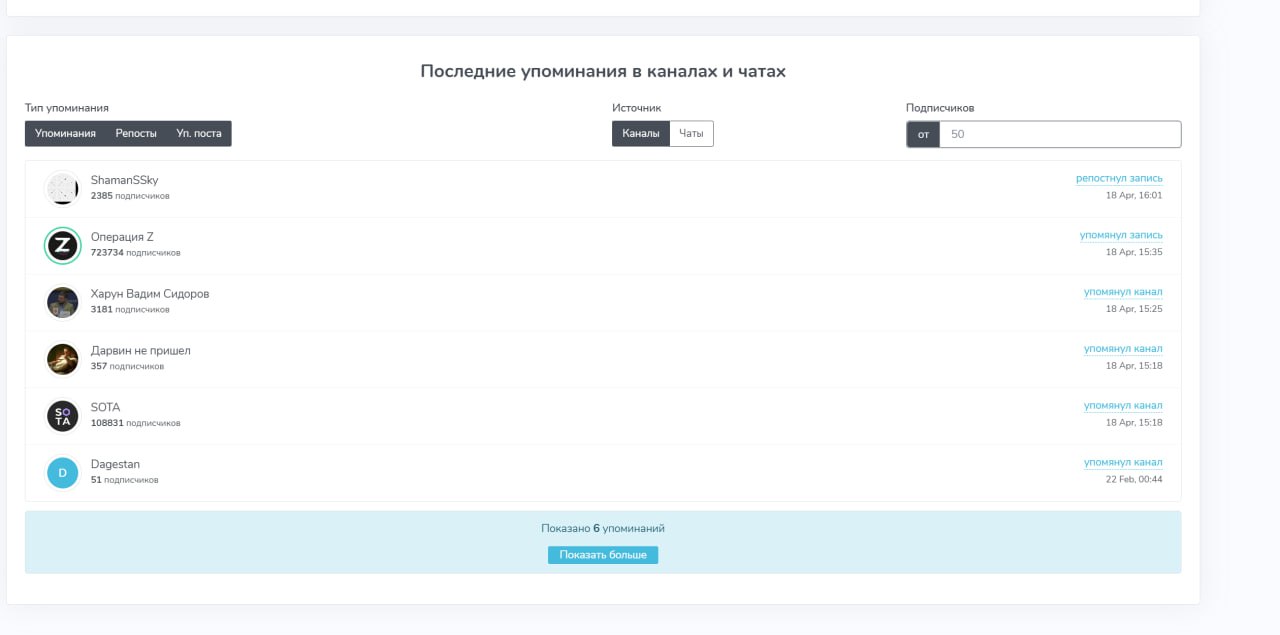Open упомянул канал link for Дарвин не пришел

1123,349
